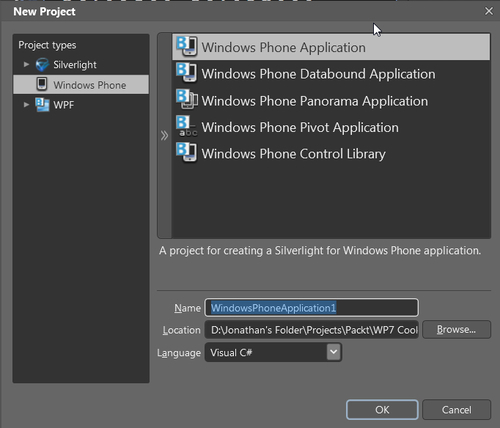This screenshot has width=500, height=428.
Task: Select the Windows Phone project type
Action: 81,84
